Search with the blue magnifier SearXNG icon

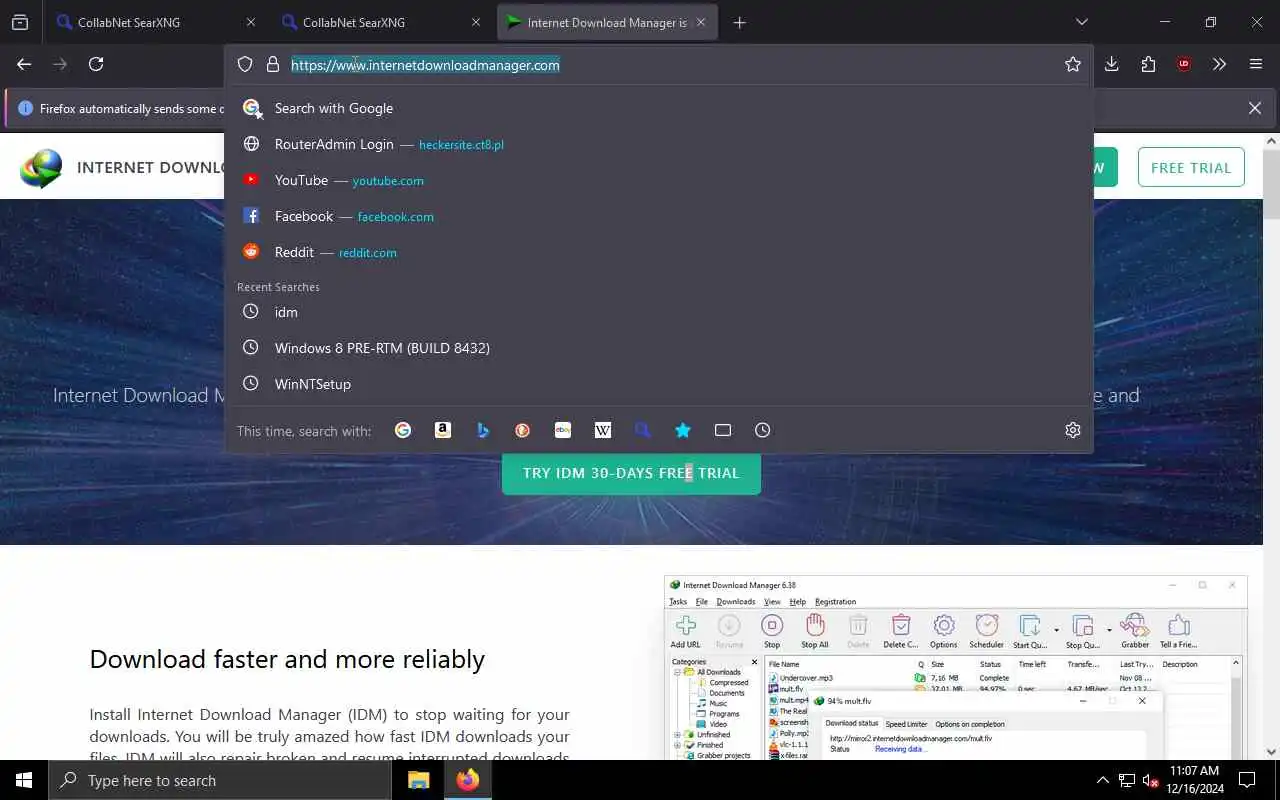click(x=643, y=430)
